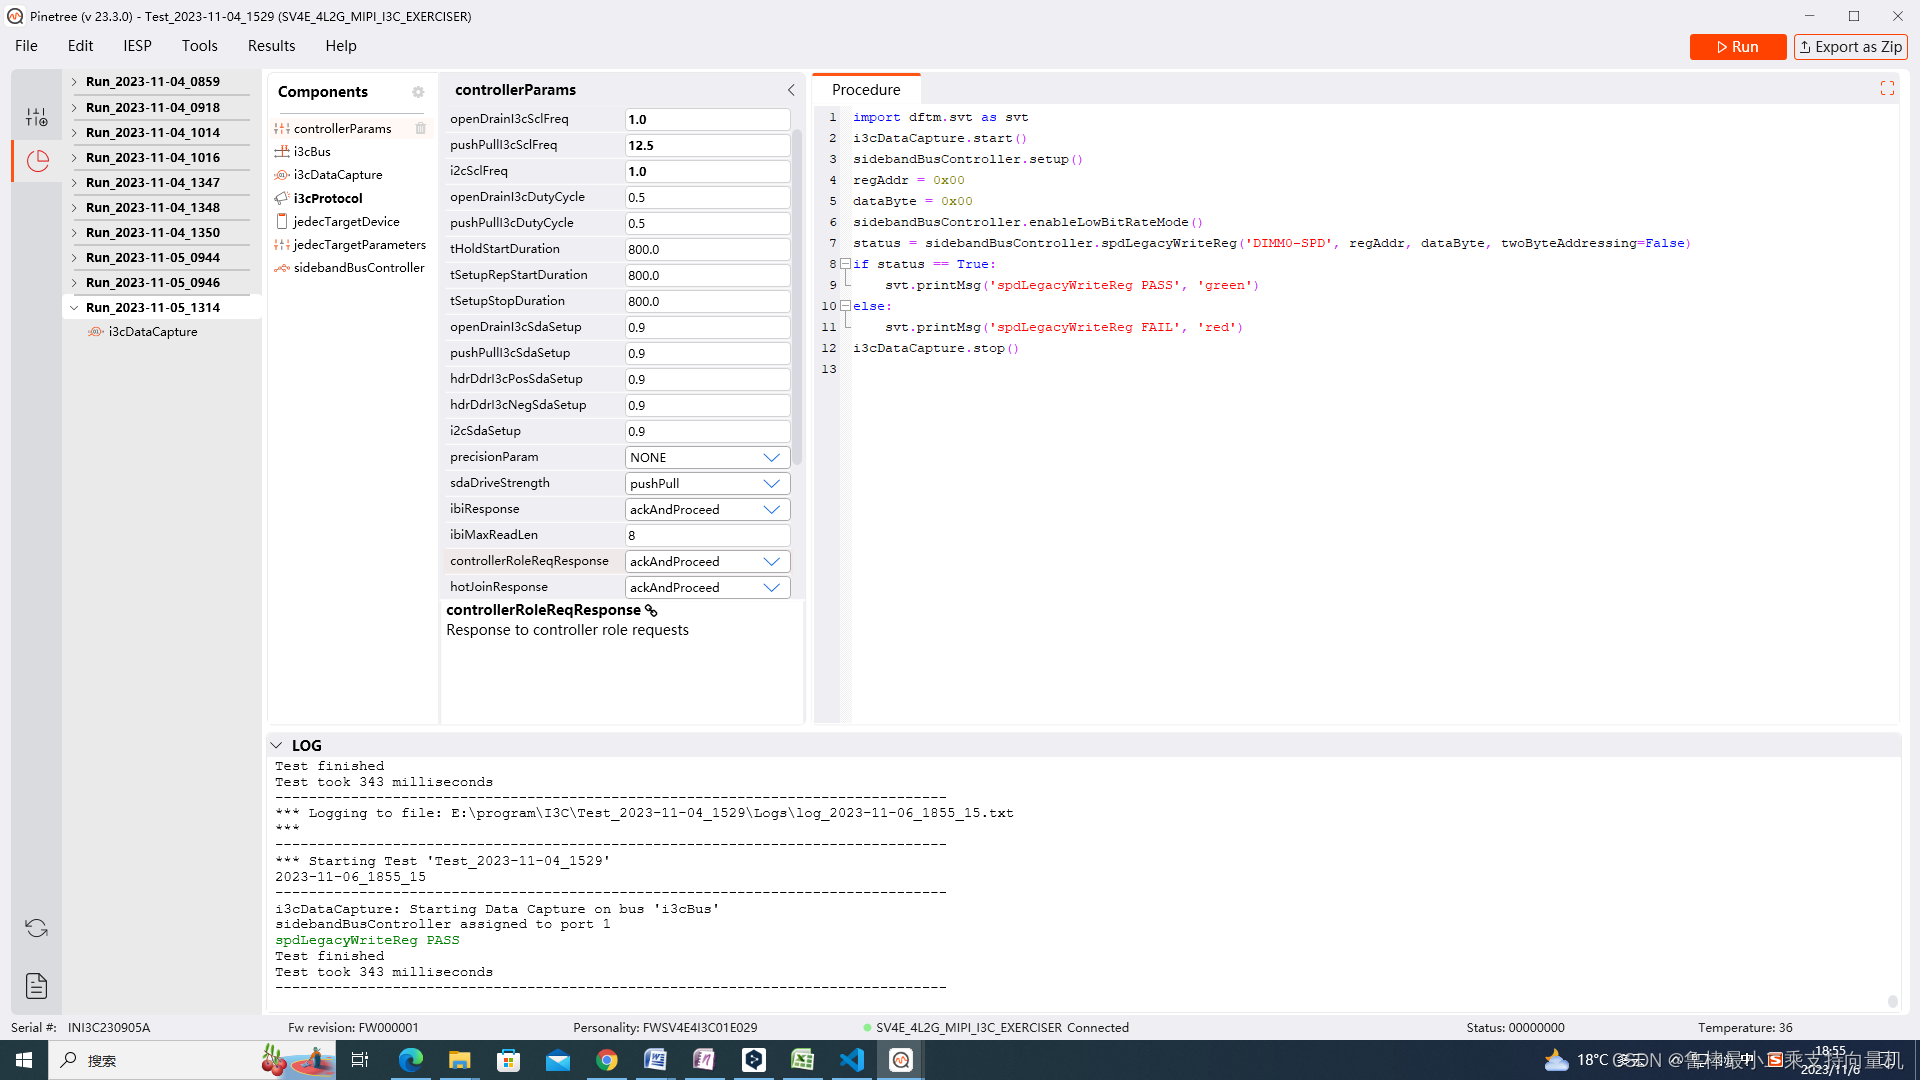1920x1080 pixels.
Task: Select the jedecTargetParameters component
Action: click(x=359, y=244)
